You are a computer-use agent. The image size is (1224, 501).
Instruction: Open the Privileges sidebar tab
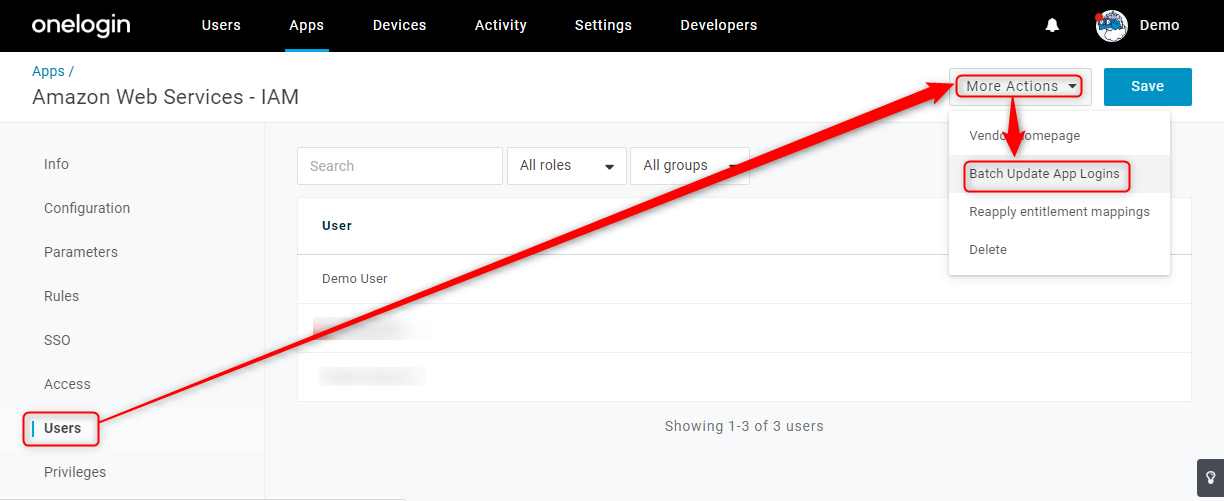pos(75,472)
